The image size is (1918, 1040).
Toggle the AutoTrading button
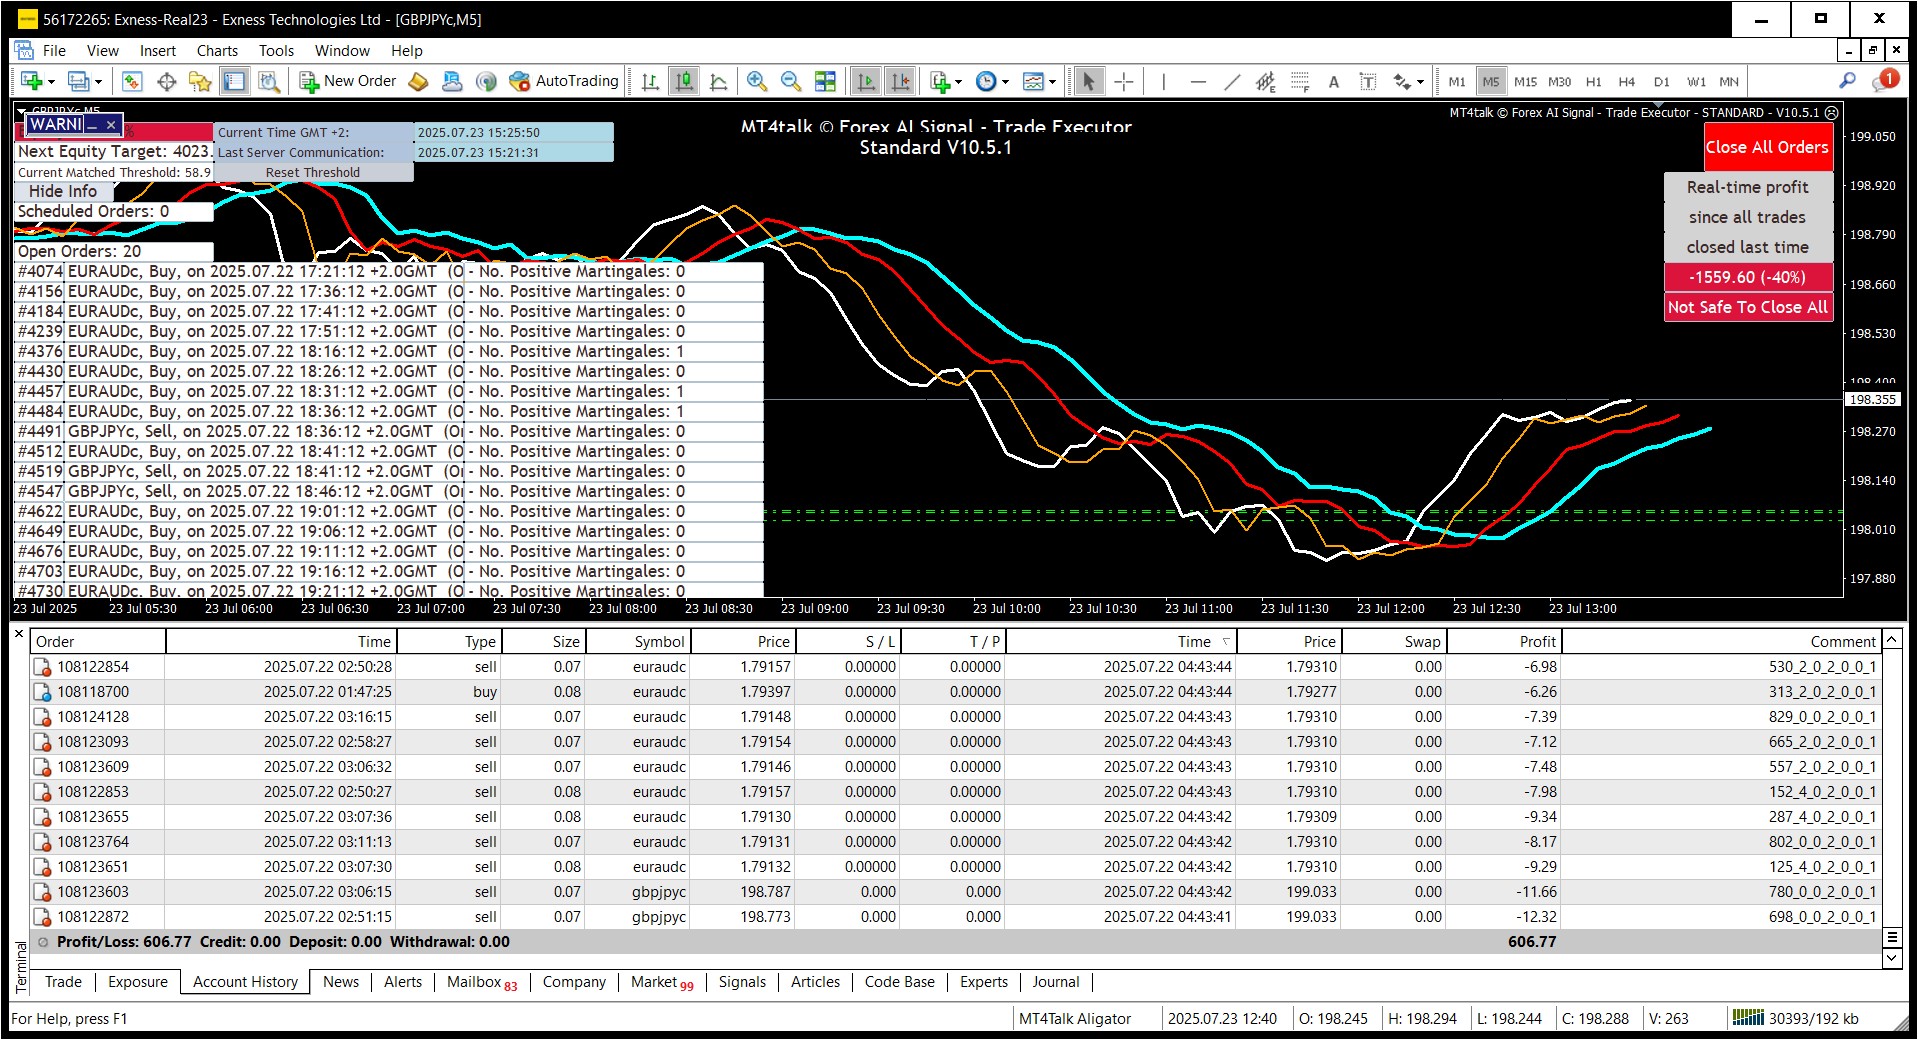point(565,82)
